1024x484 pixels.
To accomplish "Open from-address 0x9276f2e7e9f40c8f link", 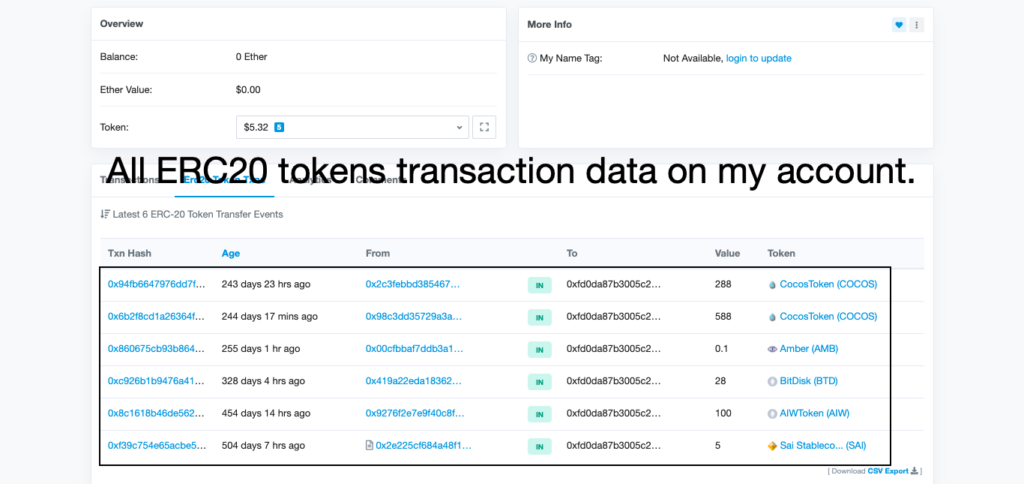I will pyautogui.click(x=415, y=413).
